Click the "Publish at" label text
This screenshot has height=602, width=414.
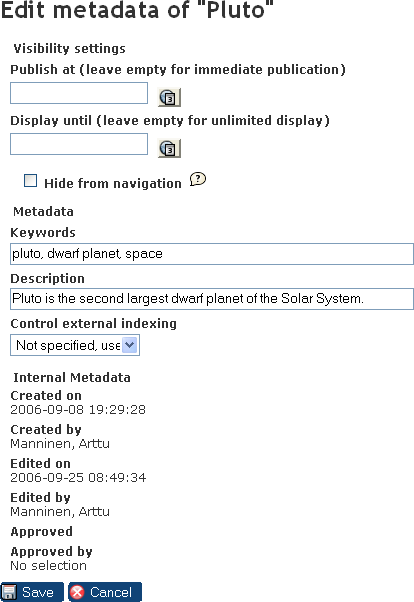click(43, 69)
